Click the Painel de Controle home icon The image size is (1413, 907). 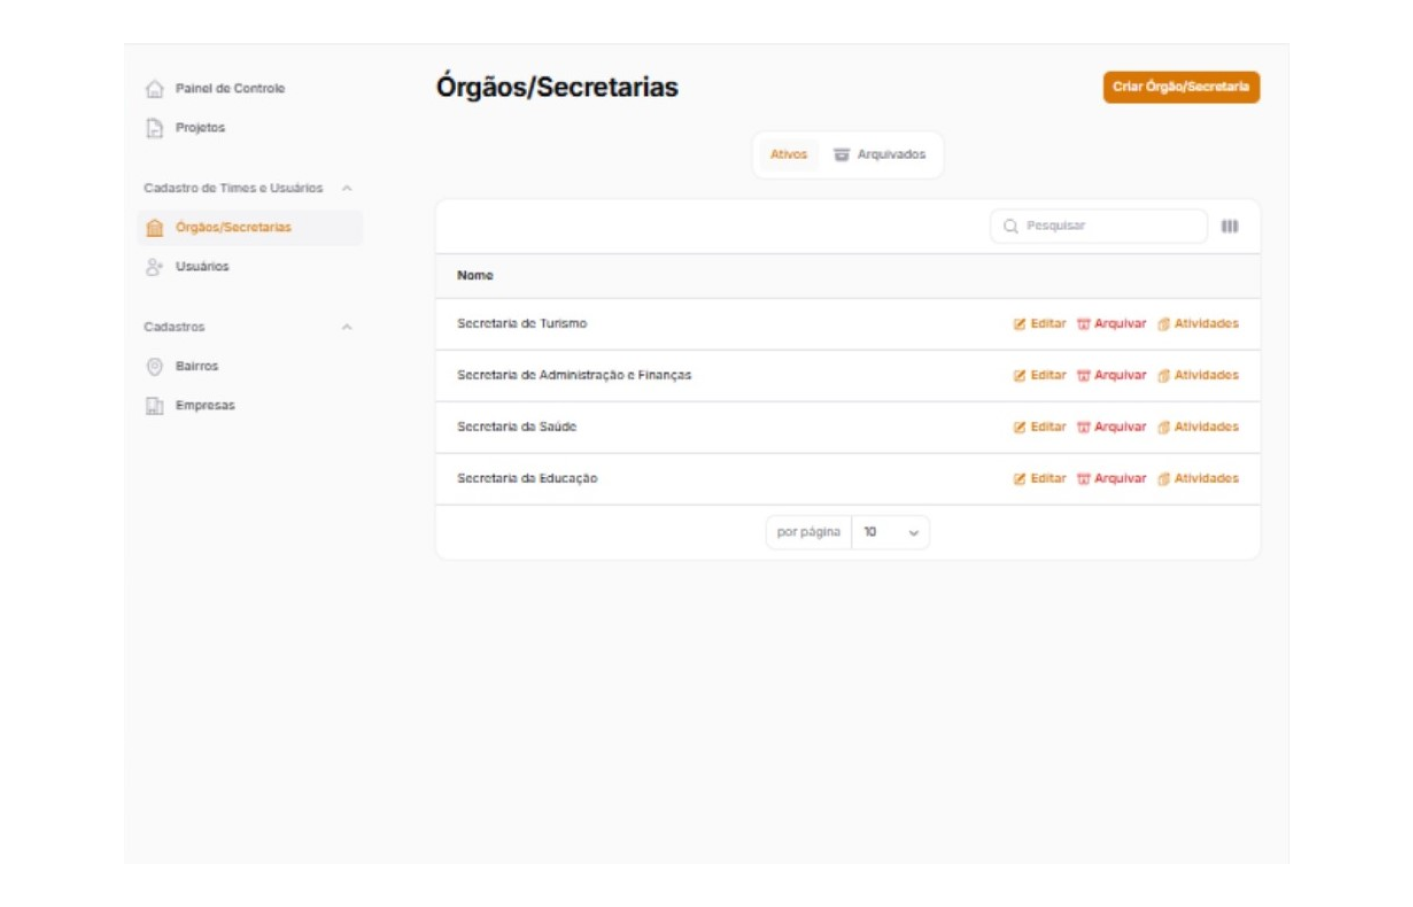(155, 89)
